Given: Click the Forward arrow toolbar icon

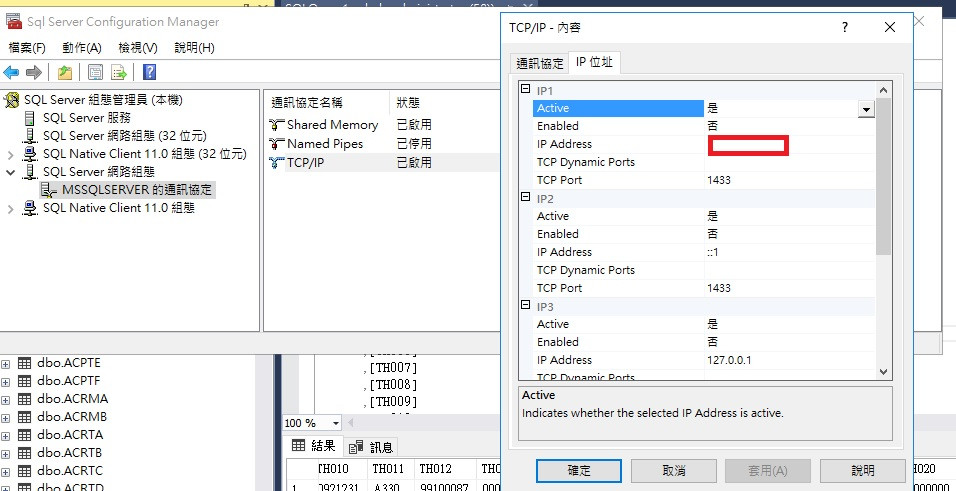Looking at the screenshot, I should pos(34,73).
